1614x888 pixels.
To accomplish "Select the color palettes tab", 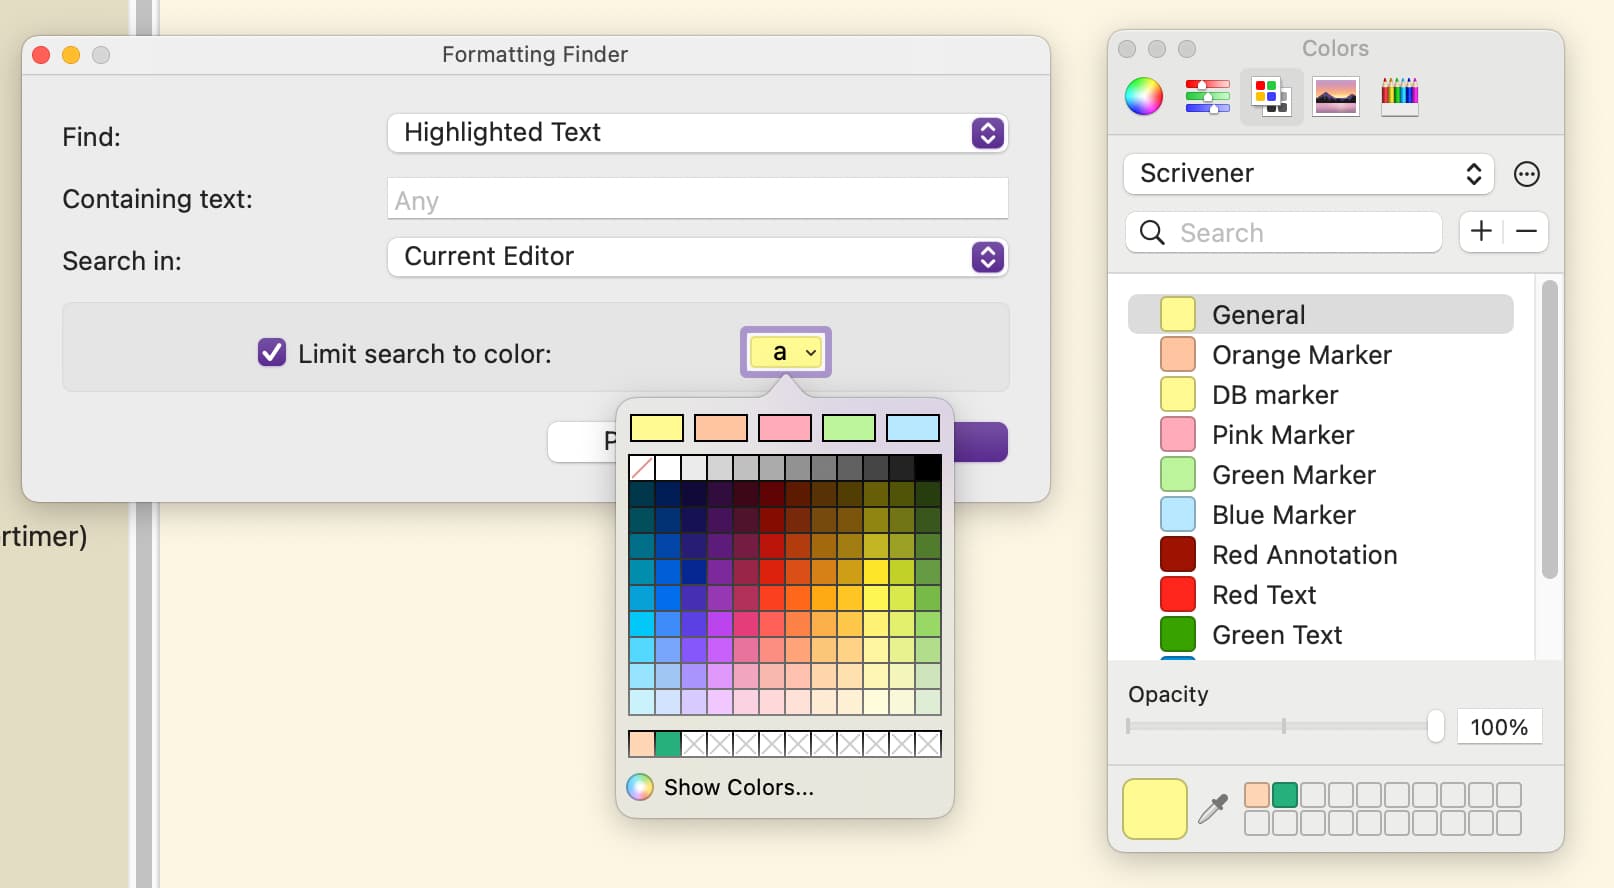I will tap(1271, 96).
